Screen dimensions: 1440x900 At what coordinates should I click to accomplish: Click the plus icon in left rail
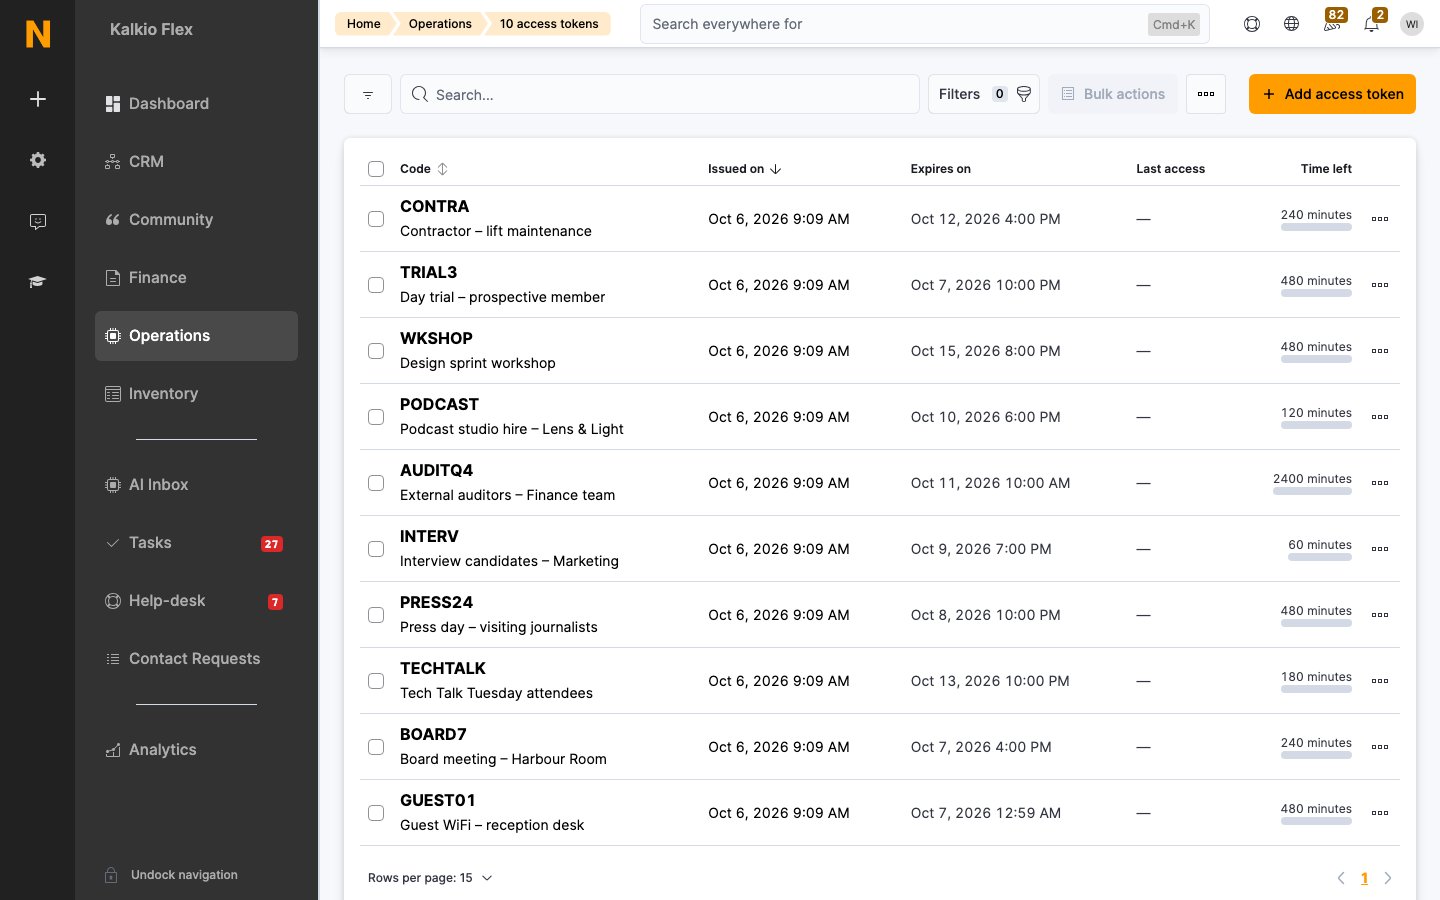(38, 99)
